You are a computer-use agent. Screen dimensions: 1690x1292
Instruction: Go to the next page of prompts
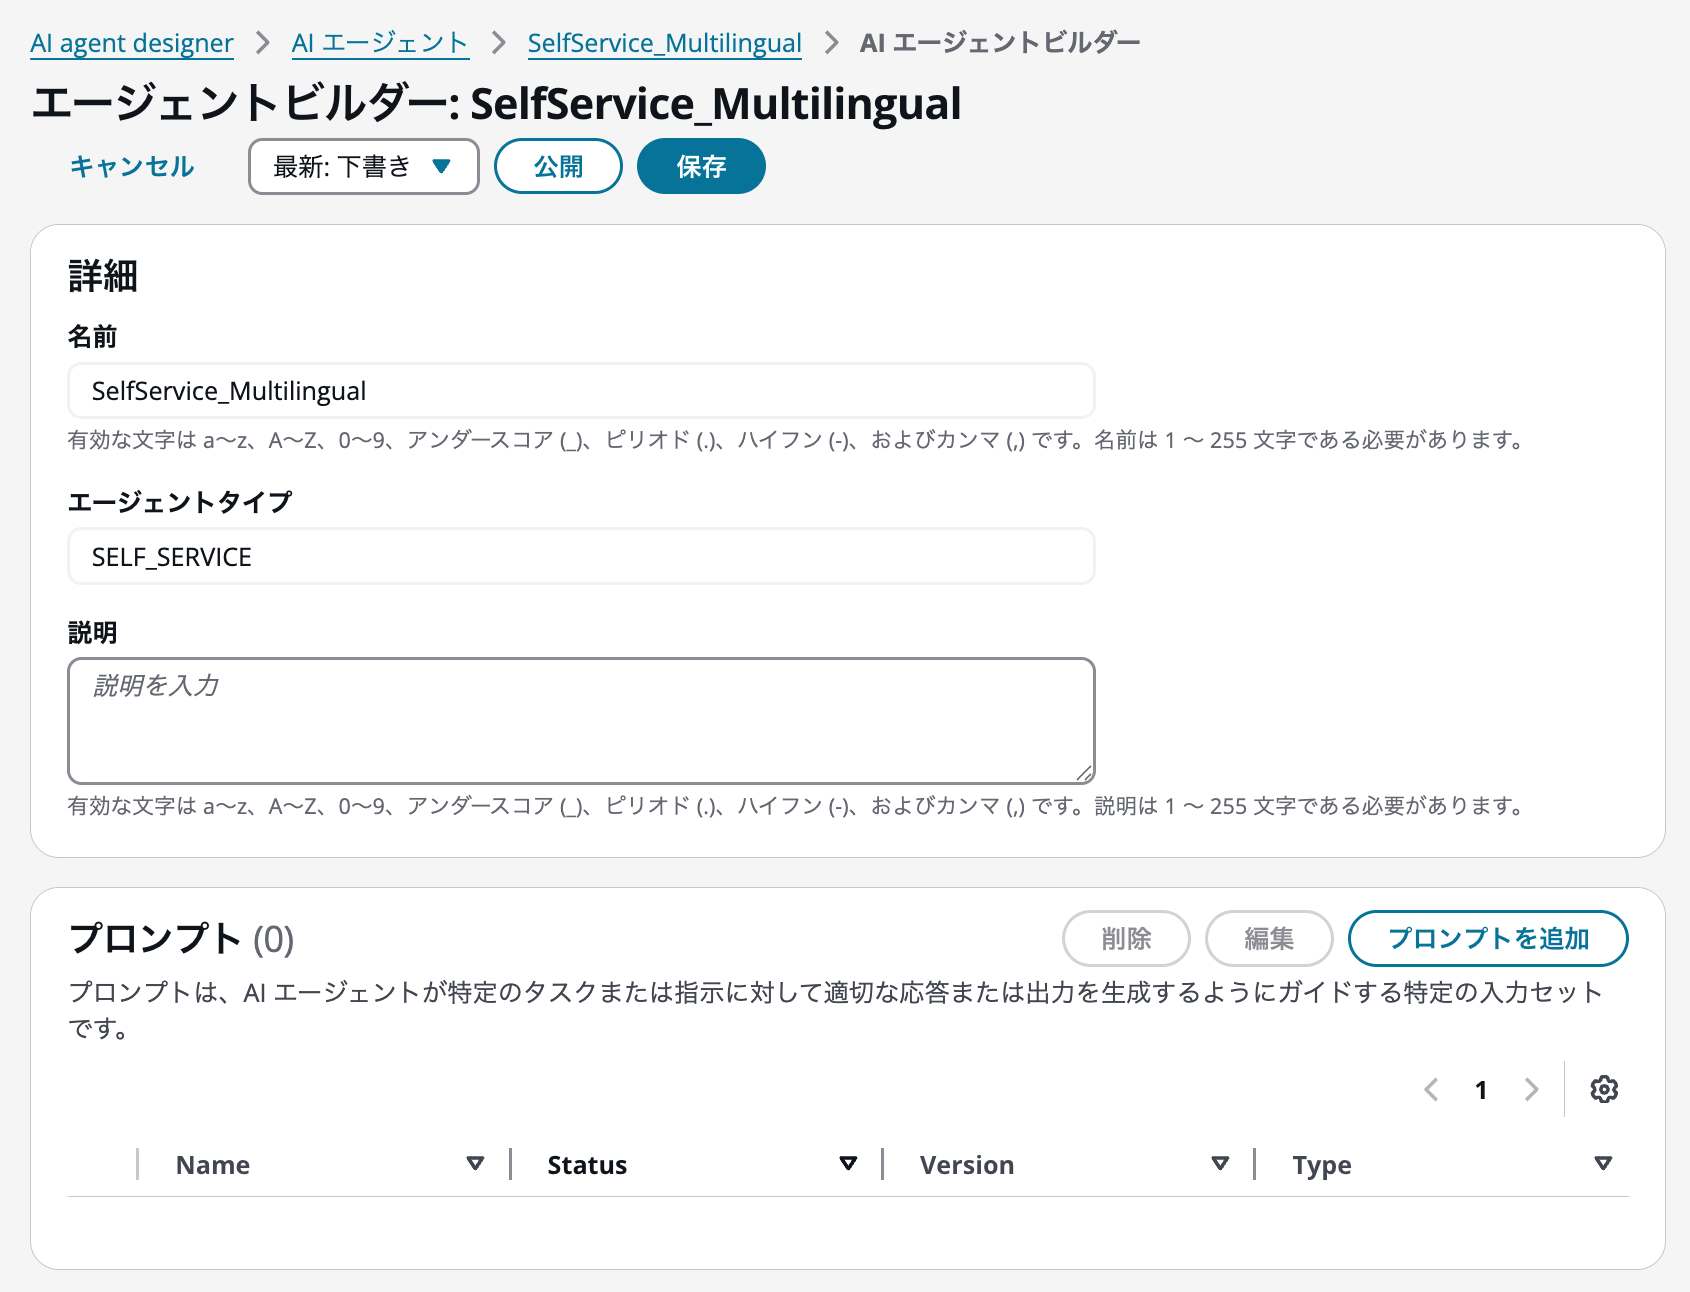pos(1530,1089)
